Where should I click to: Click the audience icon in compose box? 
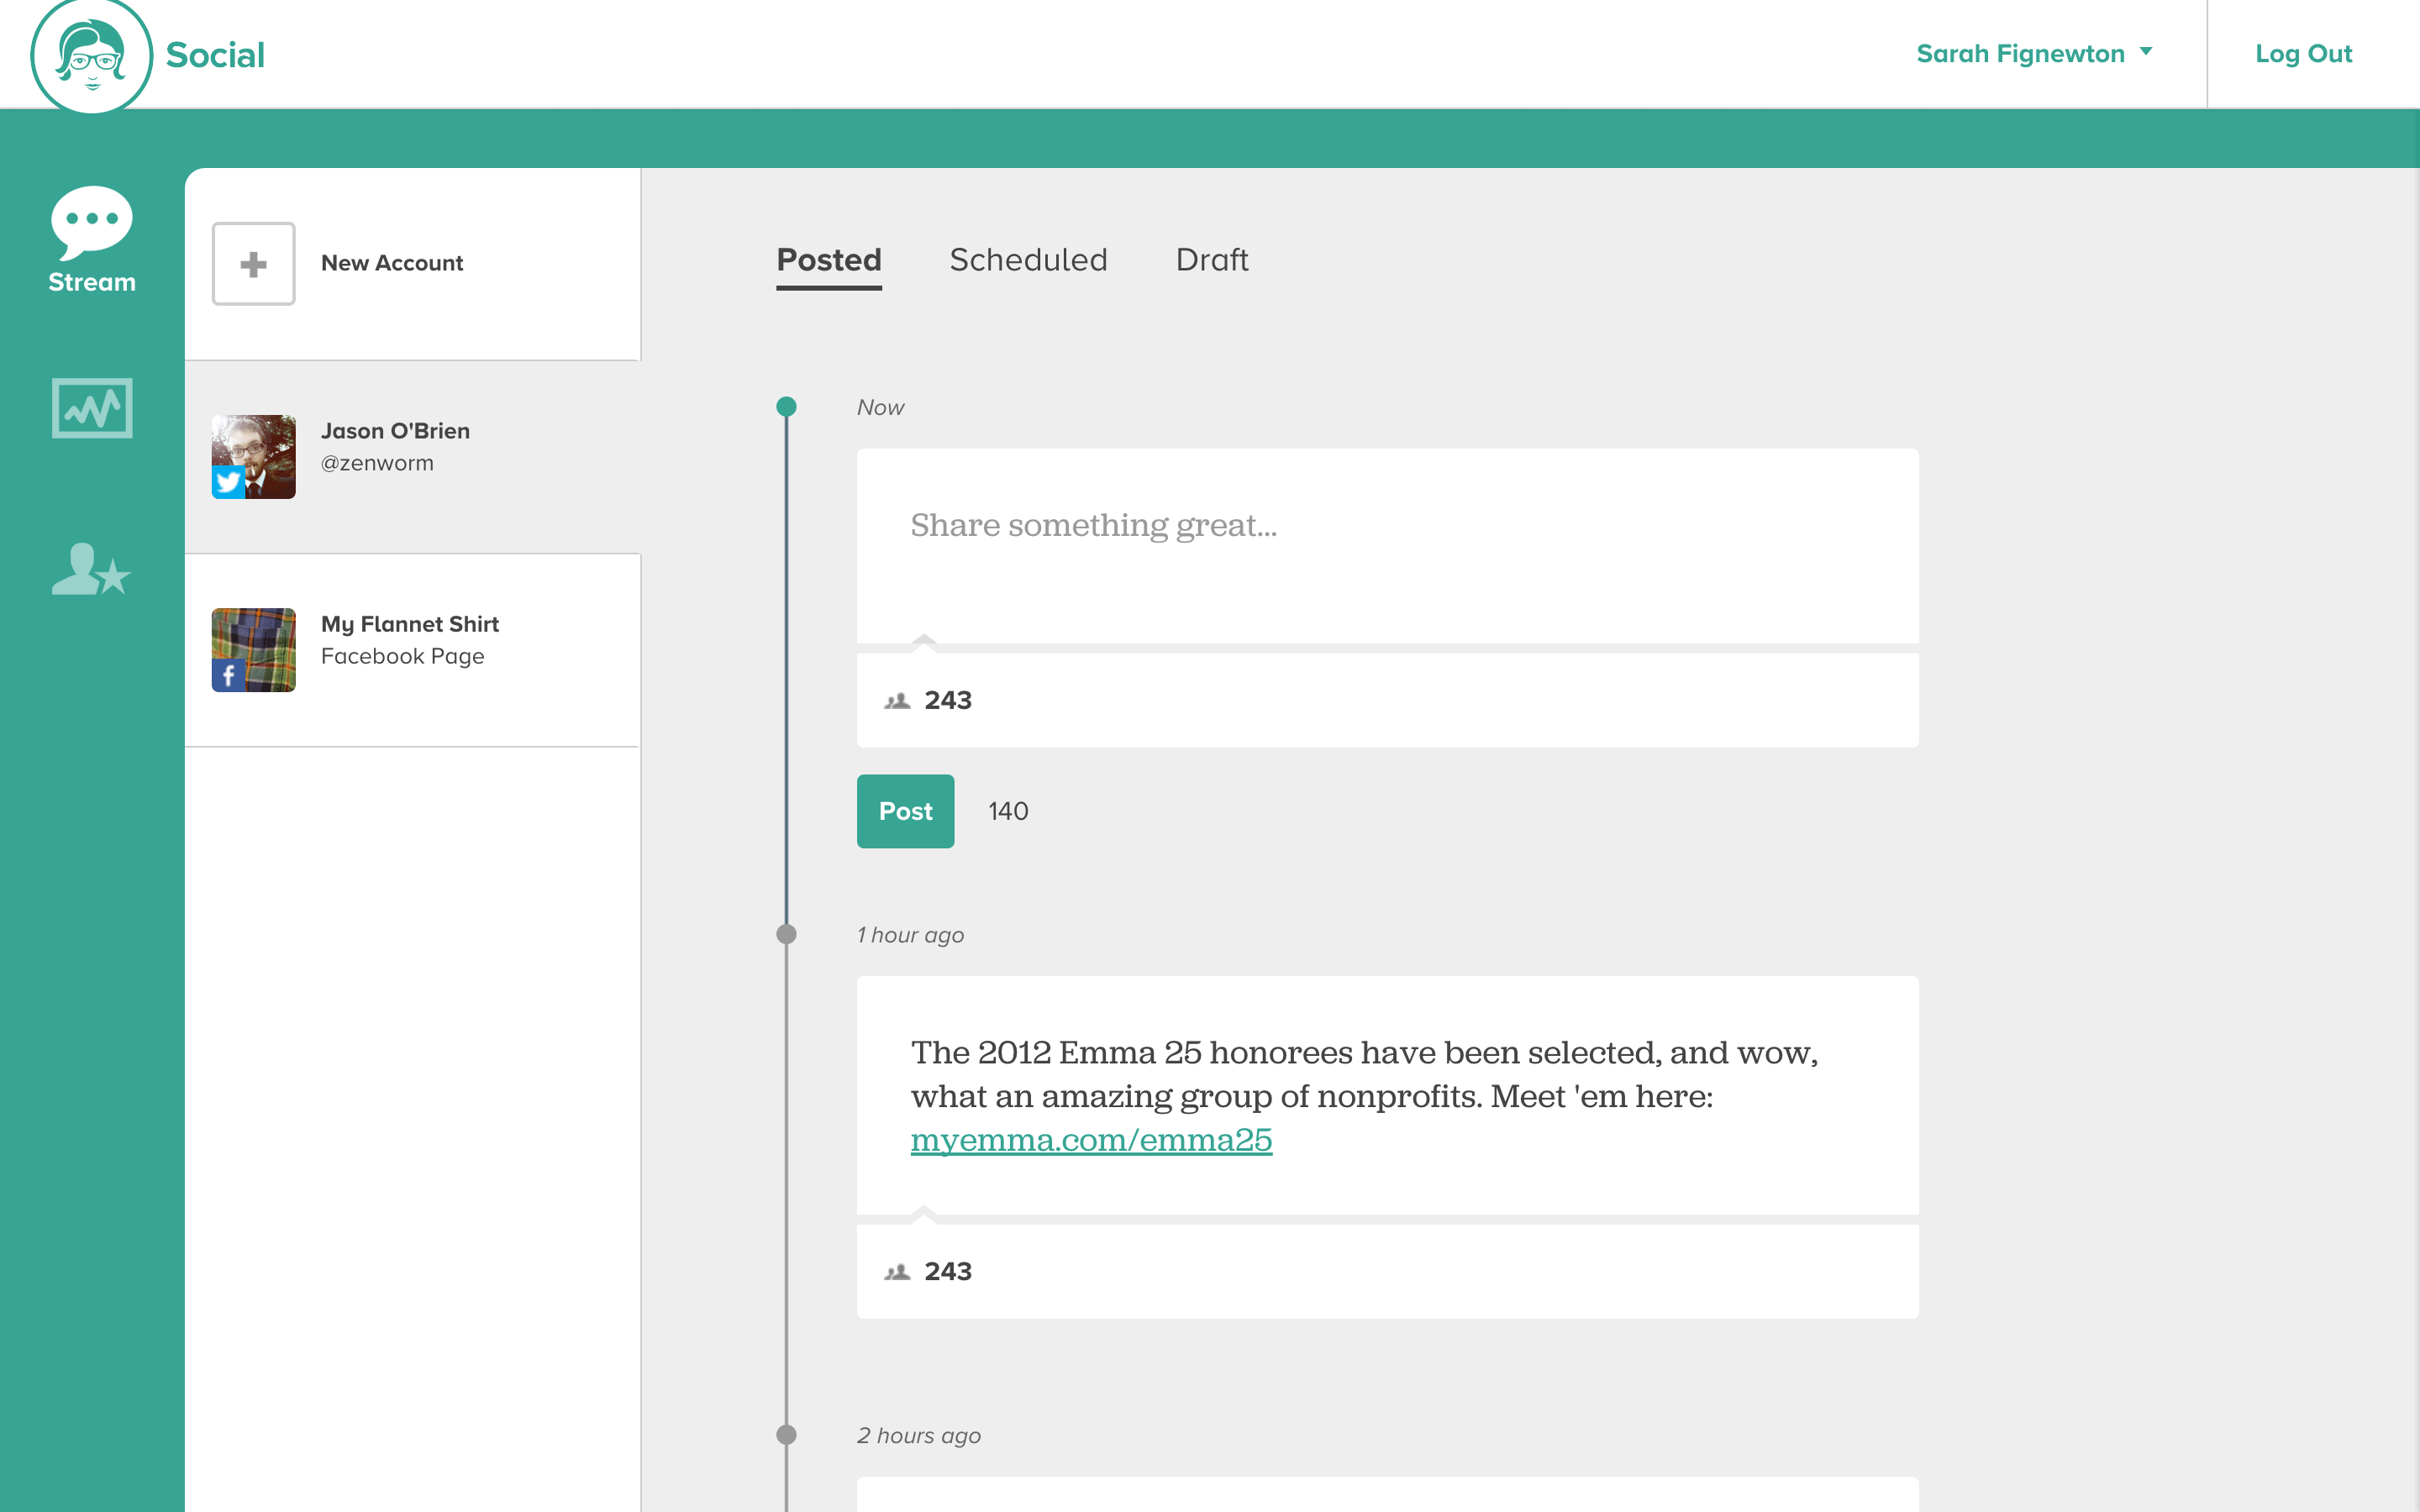(897, 701)
